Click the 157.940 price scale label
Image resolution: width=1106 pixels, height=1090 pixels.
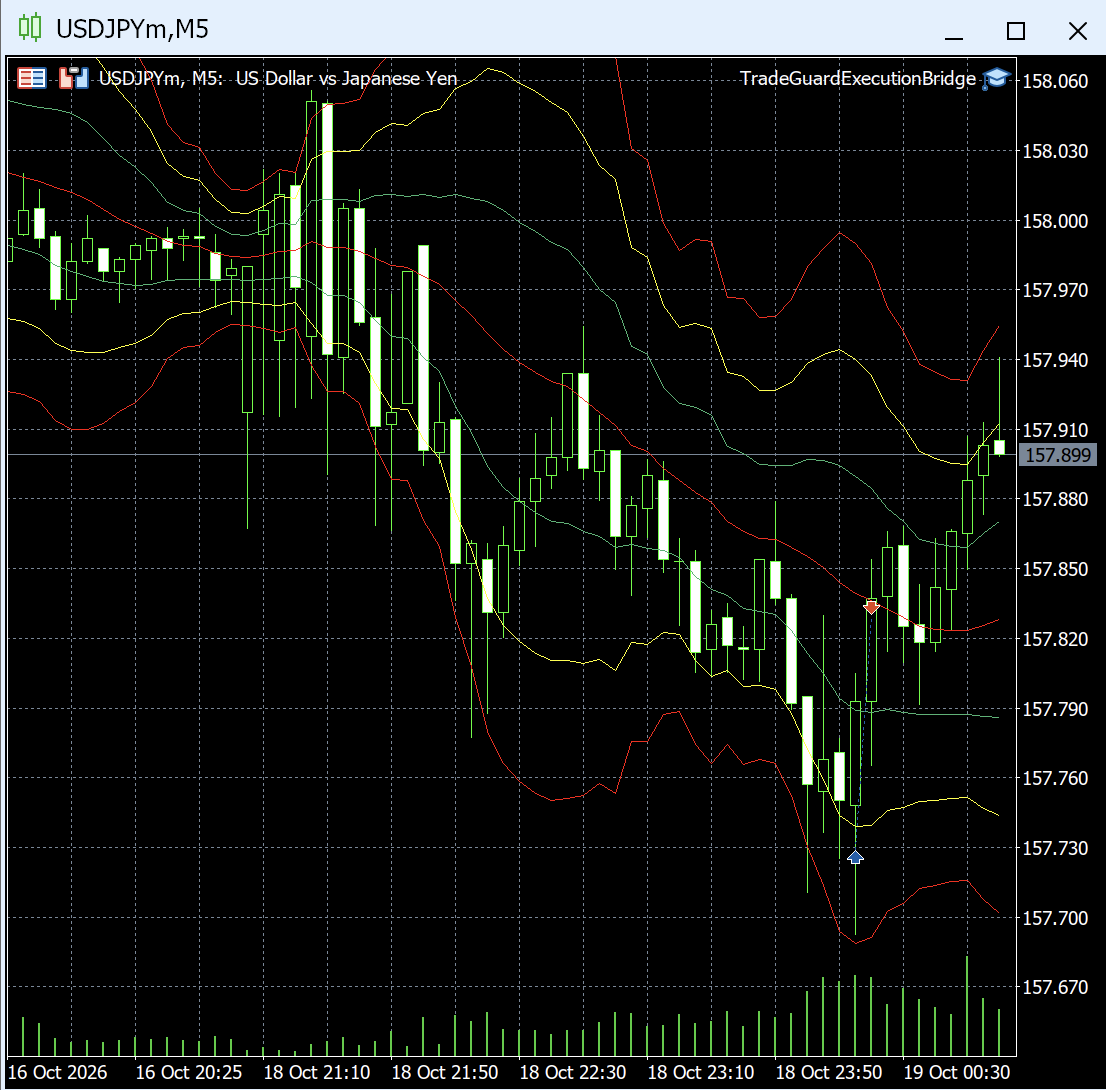click(1055, 360)
